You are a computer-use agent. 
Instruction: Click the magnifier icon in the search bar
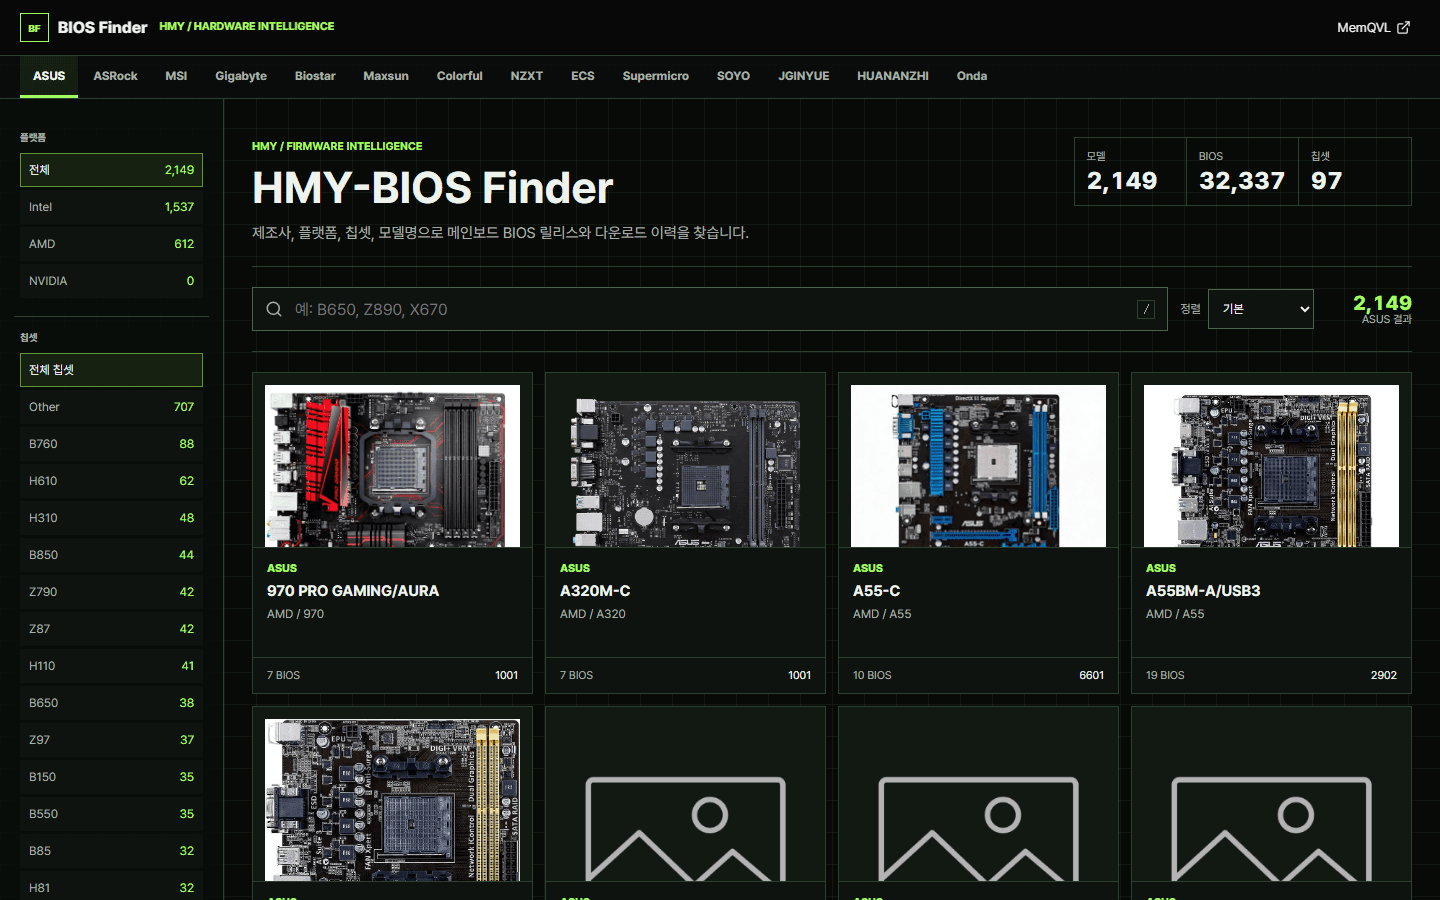pyautogui.click(x=274, y=309)
